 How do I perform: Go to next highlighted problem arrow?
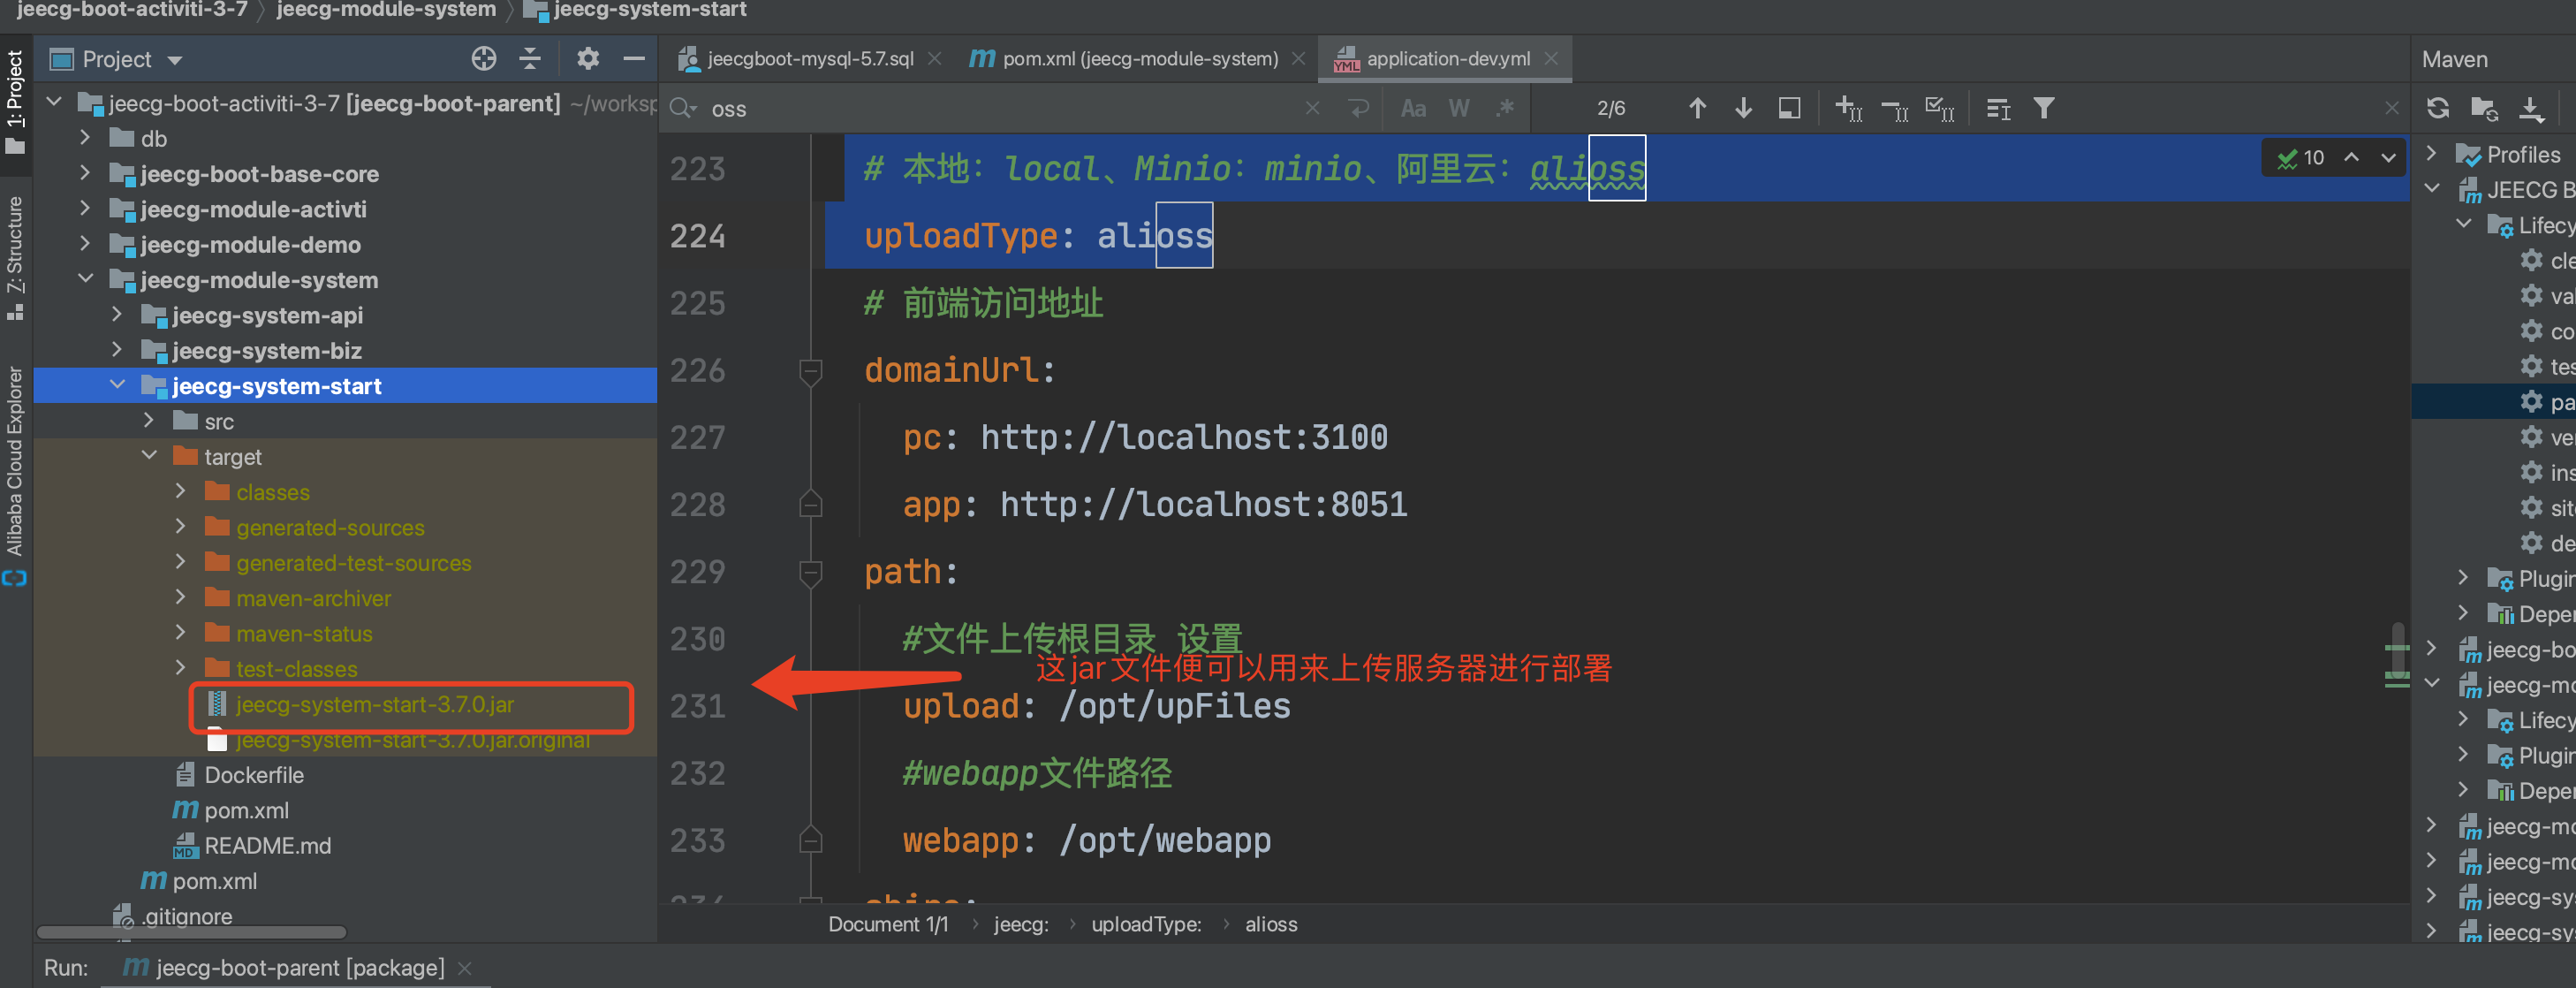pos(2388,158)
